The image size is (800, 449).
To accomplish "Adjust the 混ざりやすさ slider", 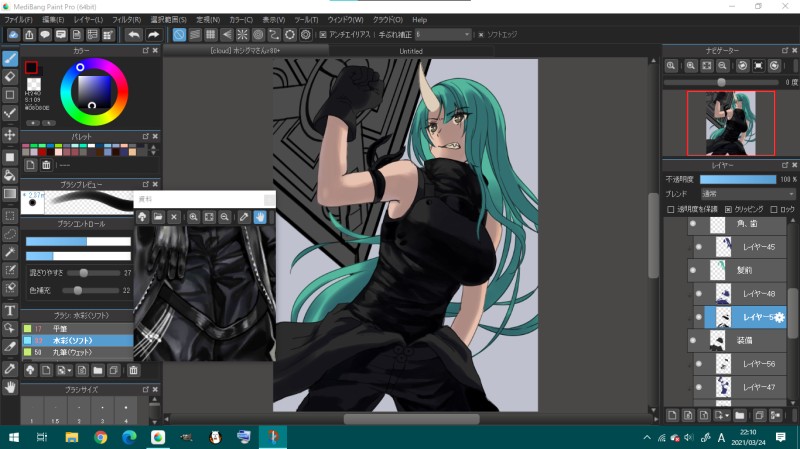I will click(94, 273).
